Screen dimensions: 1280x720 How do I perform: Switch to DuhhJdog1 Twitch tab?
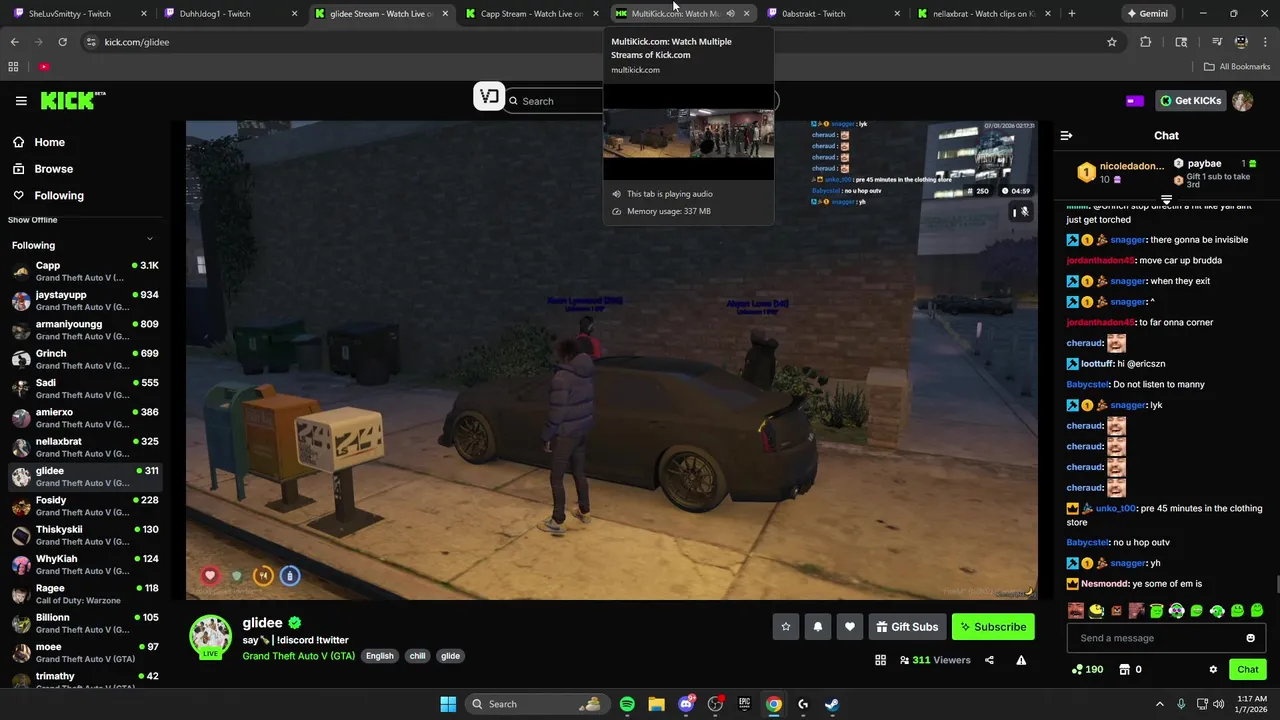click(229, 14)
